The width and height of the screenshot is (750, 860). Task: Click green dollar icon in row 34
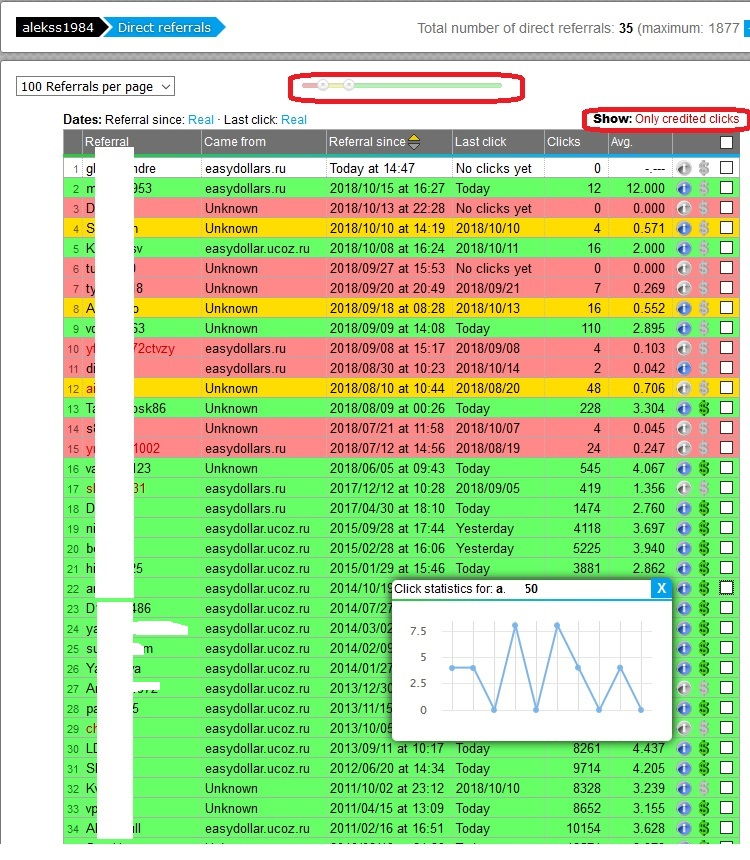click(704, 828)
